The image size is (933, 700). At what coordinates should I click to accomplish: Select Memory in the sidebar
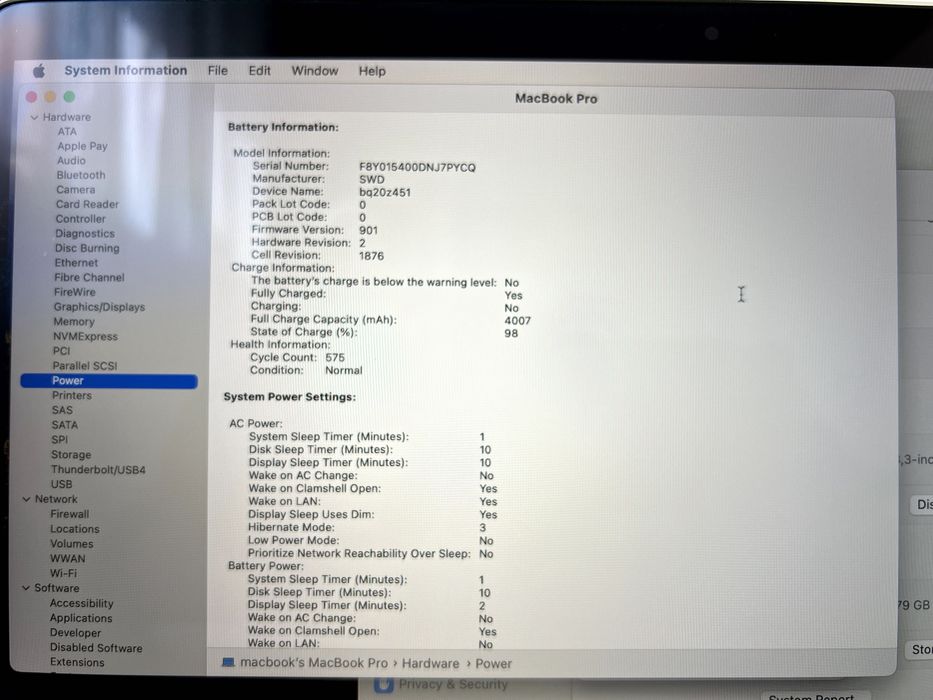click(x=74, y=321)
